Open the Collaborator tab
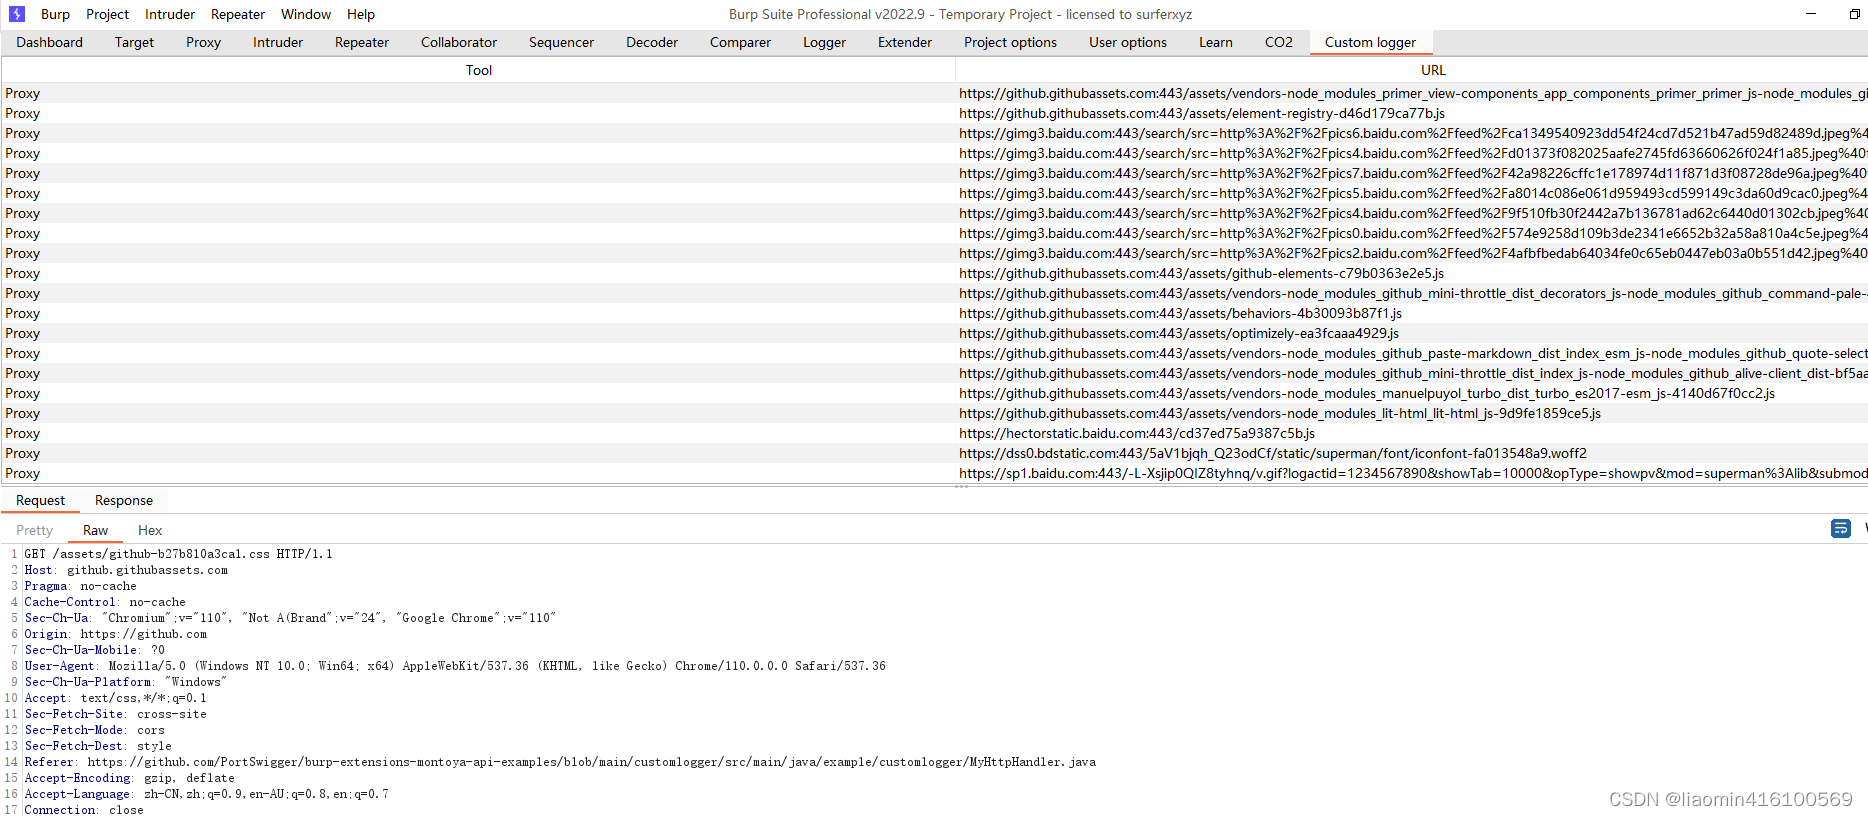The image size is (1868, 816). tap(459, 42)
